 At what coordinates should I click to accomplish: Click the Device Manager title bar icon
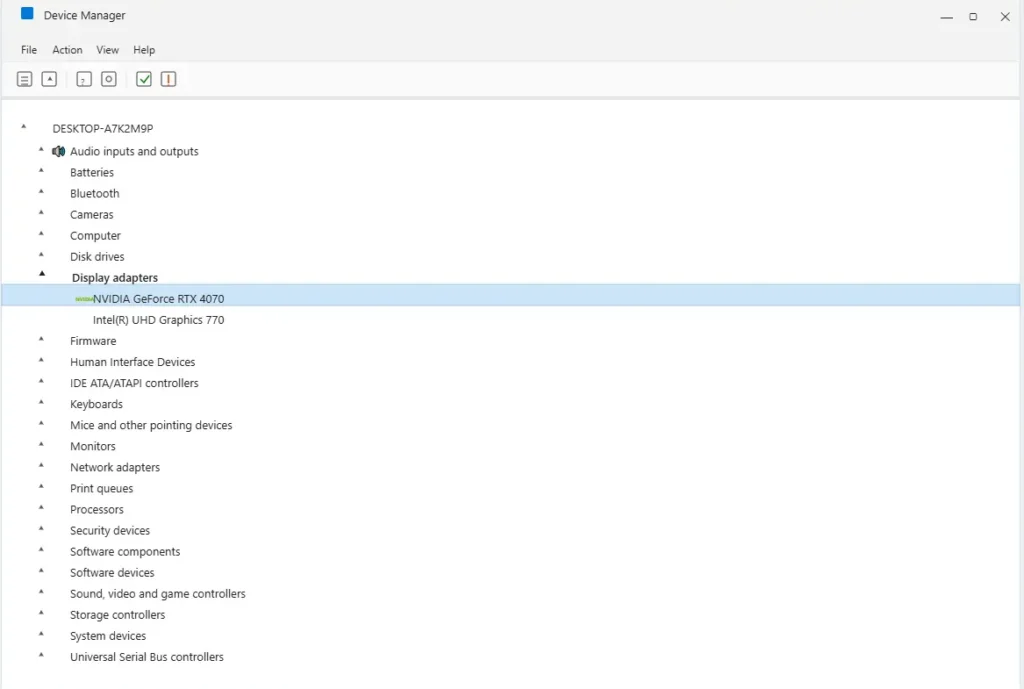[x=26, y=15]
